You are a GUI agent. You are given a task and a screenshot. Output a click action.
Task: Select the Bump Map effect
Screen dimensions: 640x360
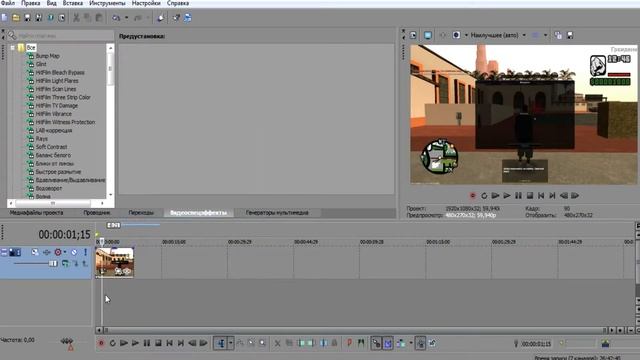pos(47,56)
